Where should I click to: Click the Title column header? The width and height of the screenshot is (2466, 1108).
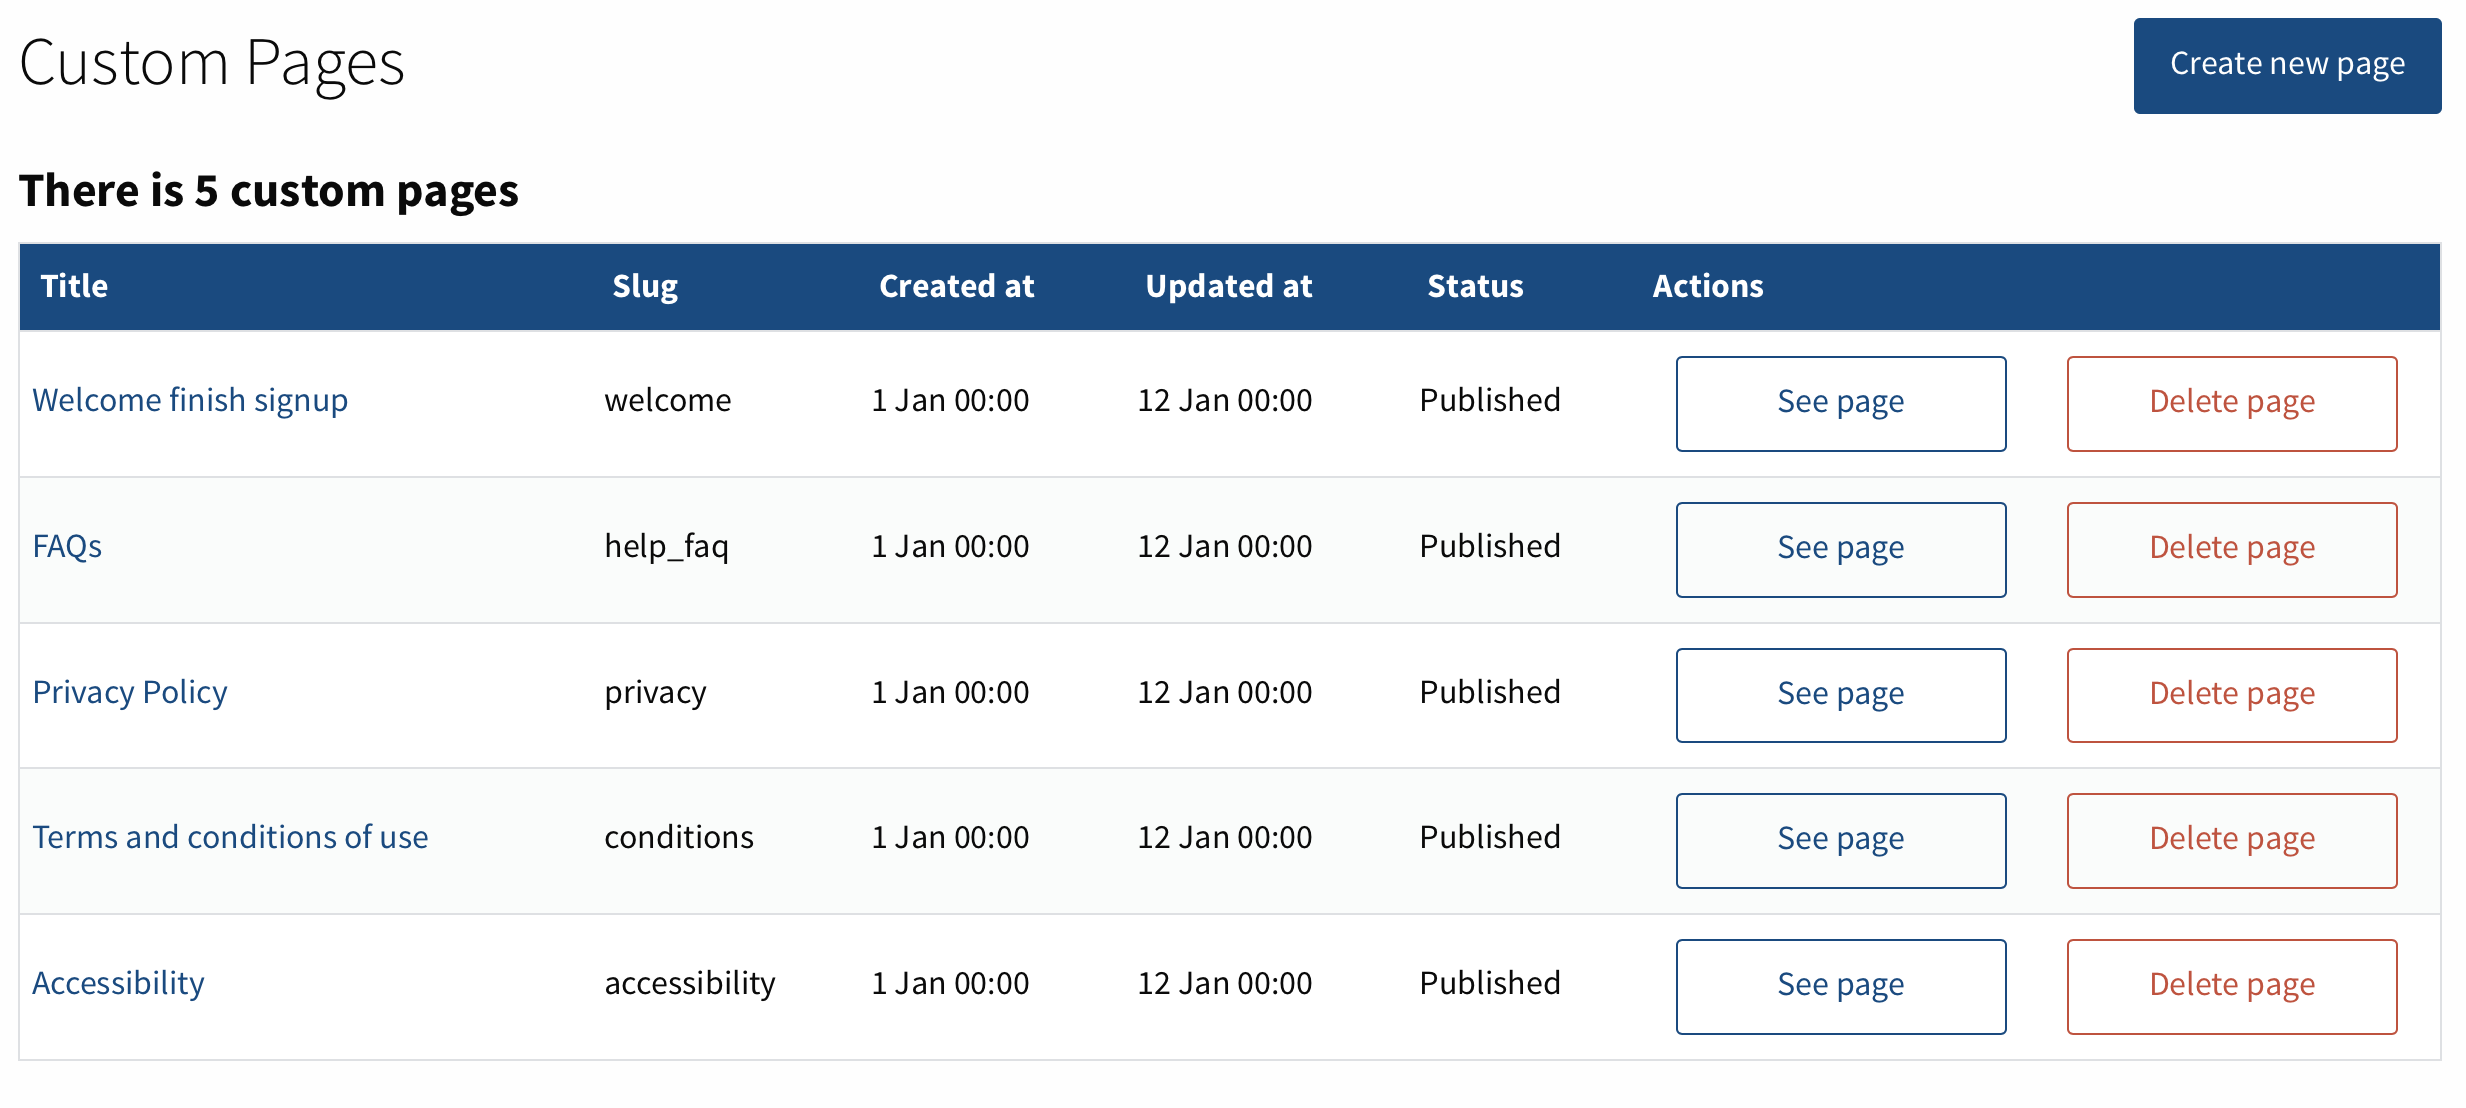click(x=74, y=286)
